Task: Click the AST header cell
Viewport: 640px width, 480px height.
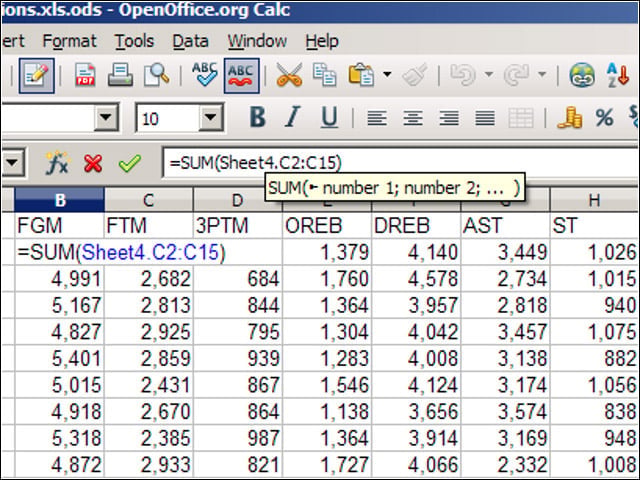Action: click(506, 225)
